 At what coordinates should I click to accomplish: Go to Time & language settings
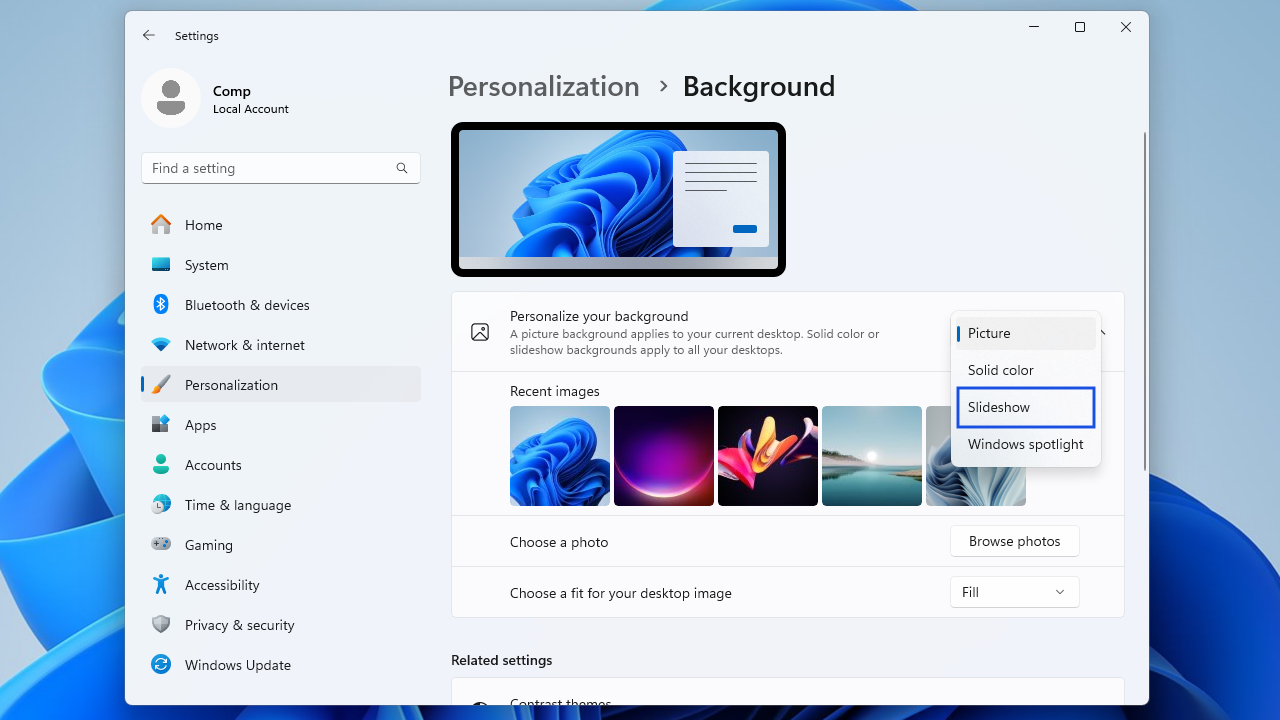coord(281,505)
